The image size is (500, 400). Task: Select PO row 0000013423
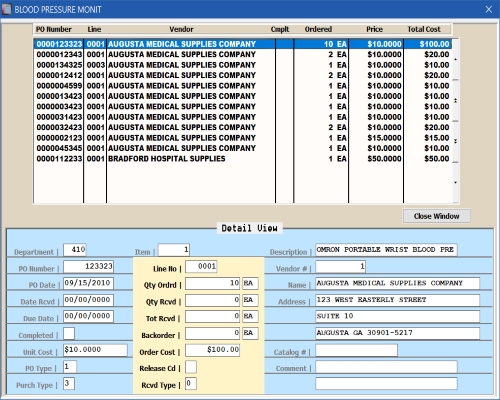coord(243,96)
